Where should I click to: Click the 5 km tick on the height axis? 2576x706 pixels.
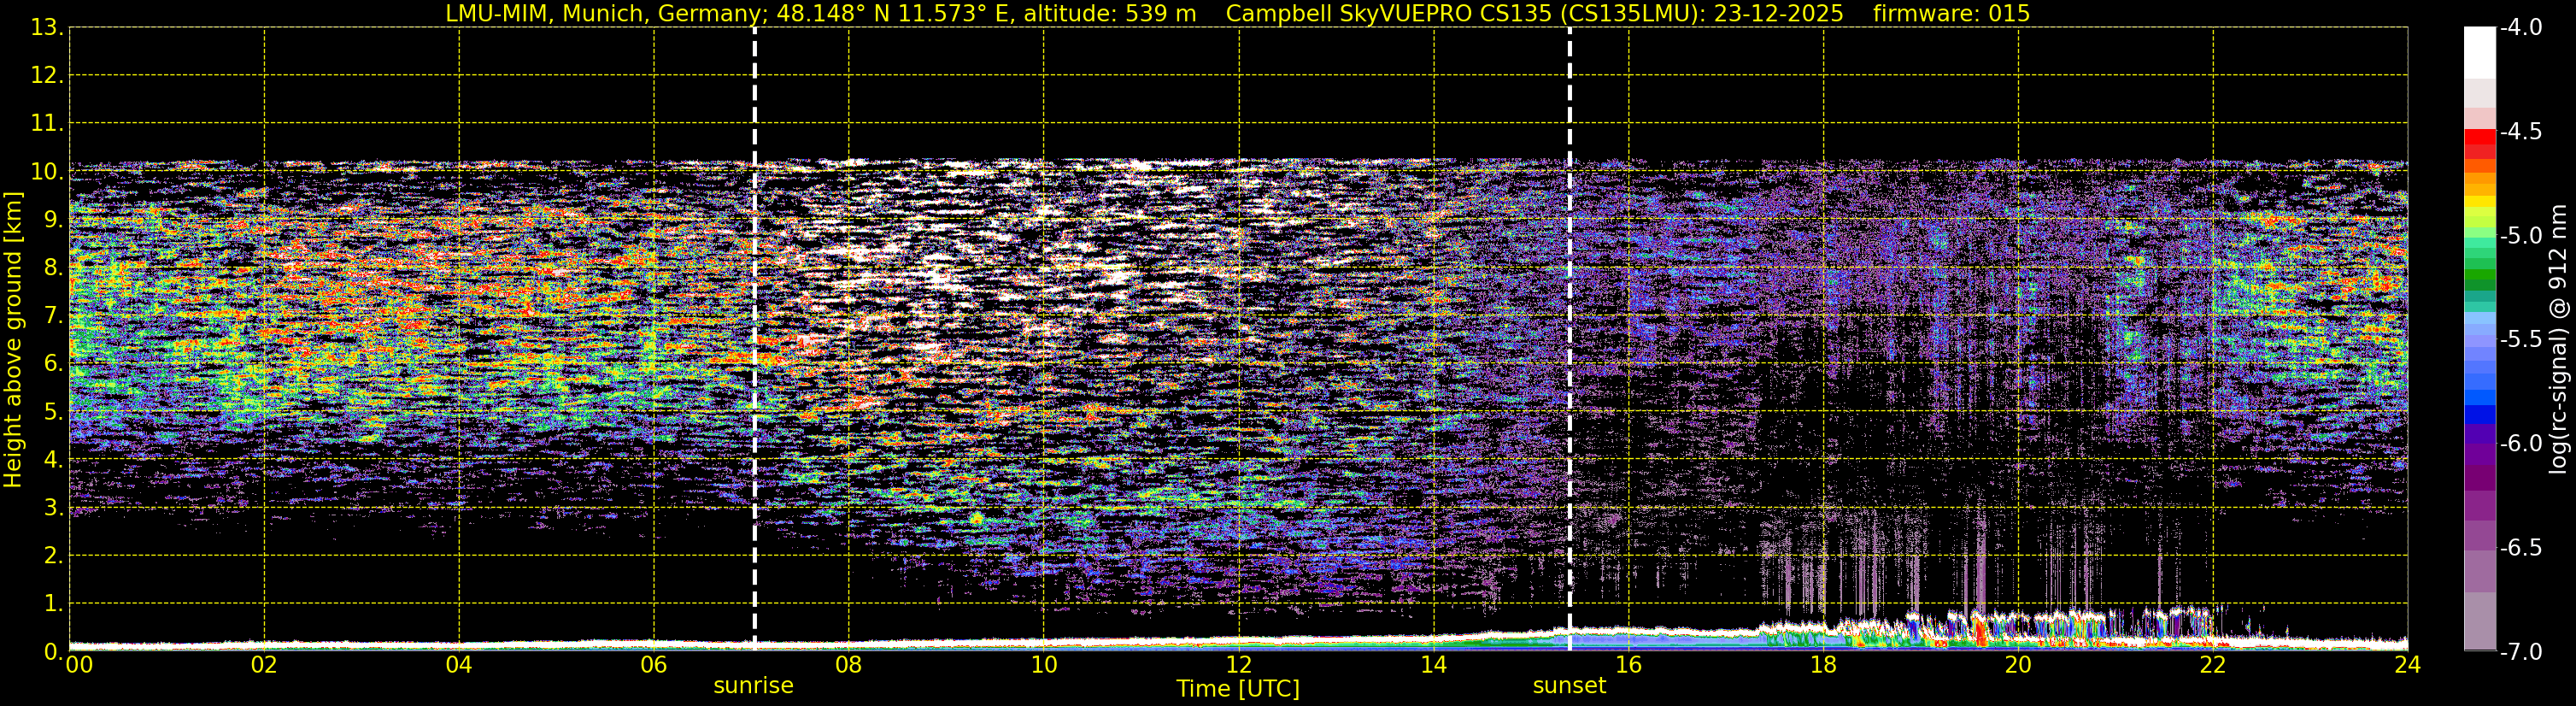pyautogui.click(x=53, y=412)
